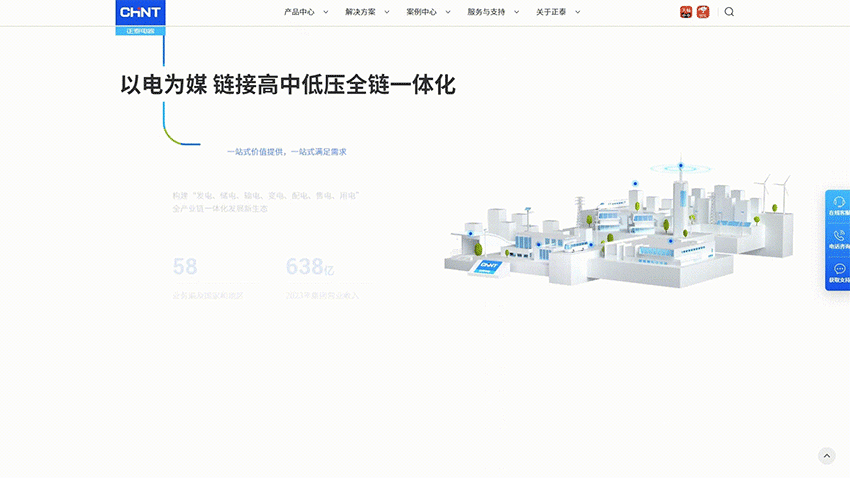Open the JD store red icon
The image size is (850, 478).
(703, 12)
